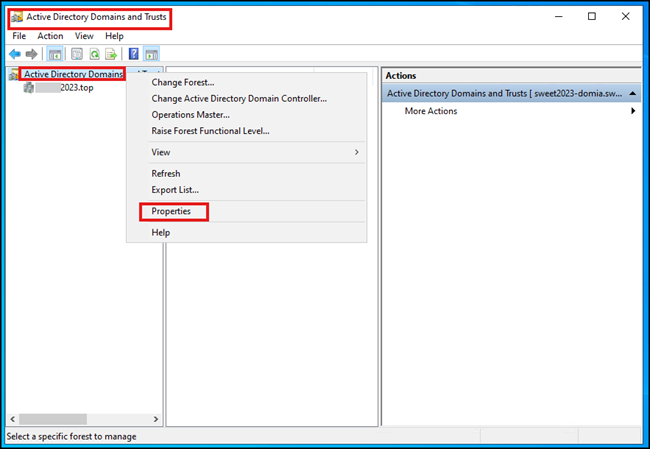Viewport: 650px width, 449px height.
Task: Click the gray Forward arrow toolbar icon
Action: [x=32, y=54]
